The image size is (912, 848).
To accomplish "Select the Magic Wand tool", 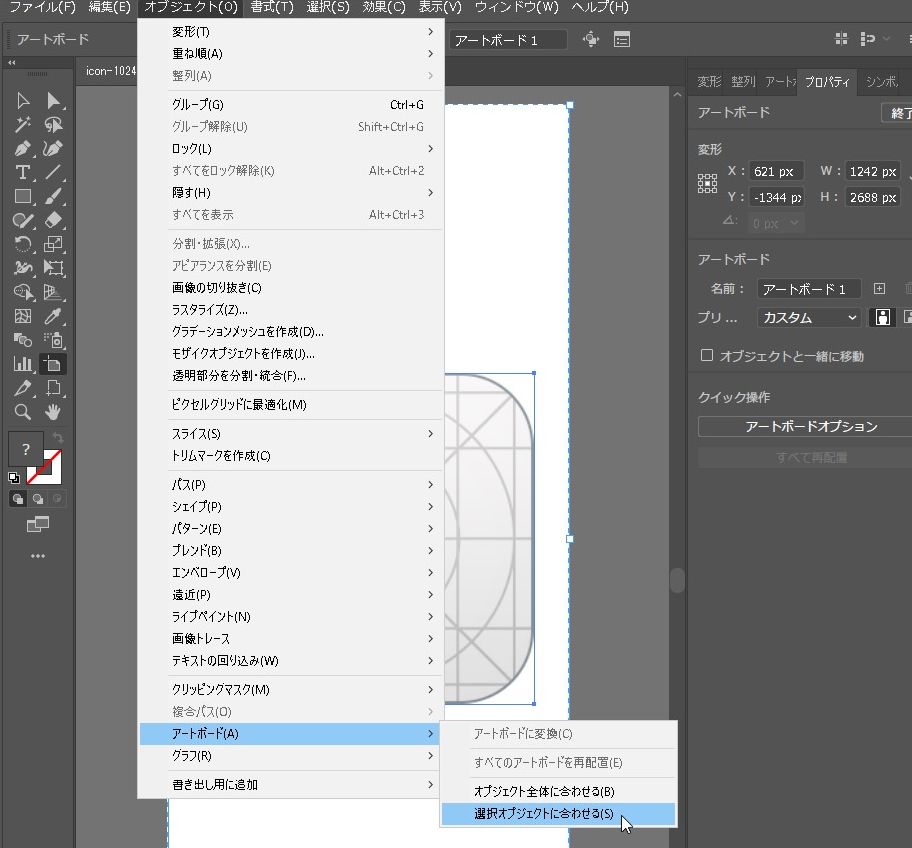I will pyautogui.click(x=23, y=124).
